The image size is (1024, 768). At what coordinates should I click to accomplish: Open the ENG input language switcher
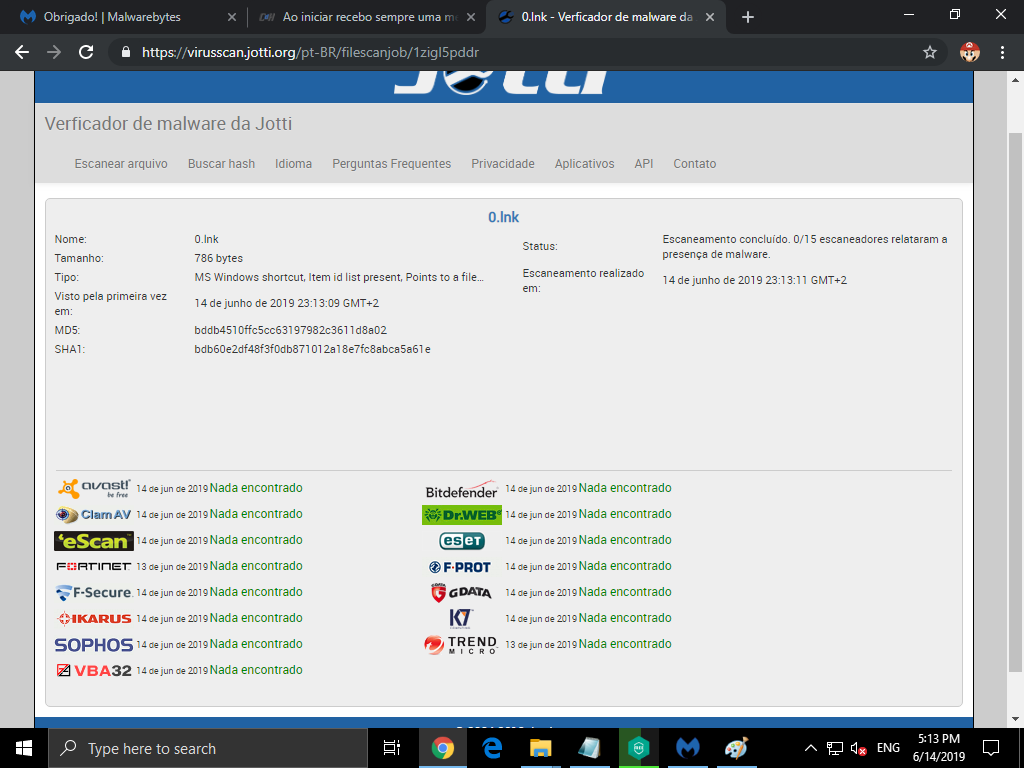(888, 748)
